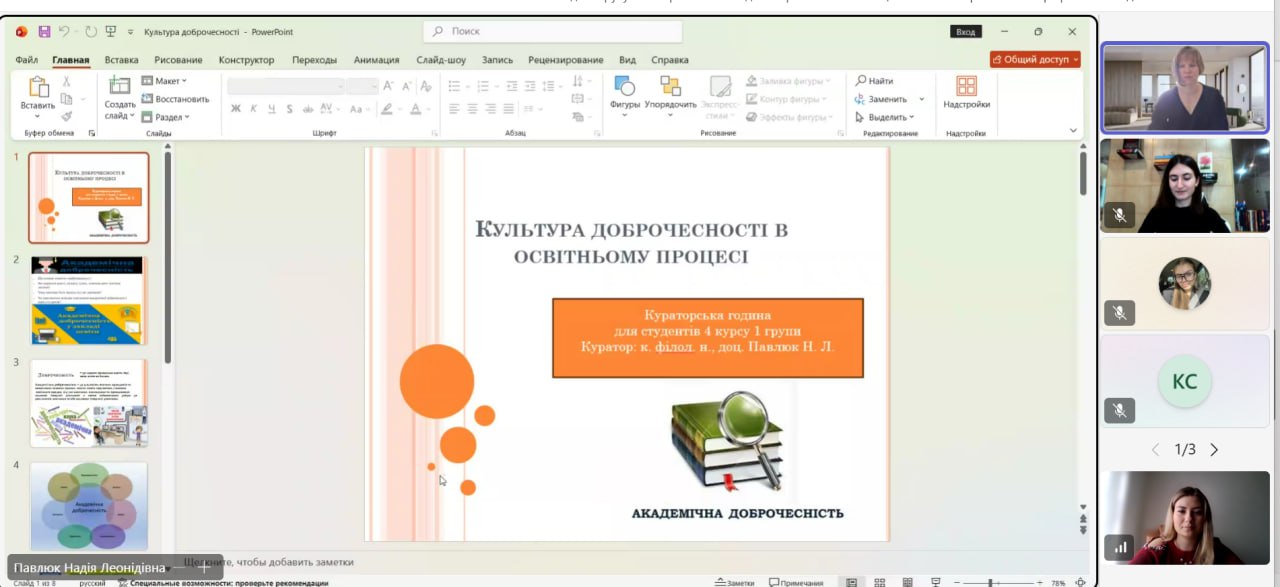Viewport: 1280px width, 587px height.
Task: Toggle normal view button in status bar
Action: pos(851,582)
